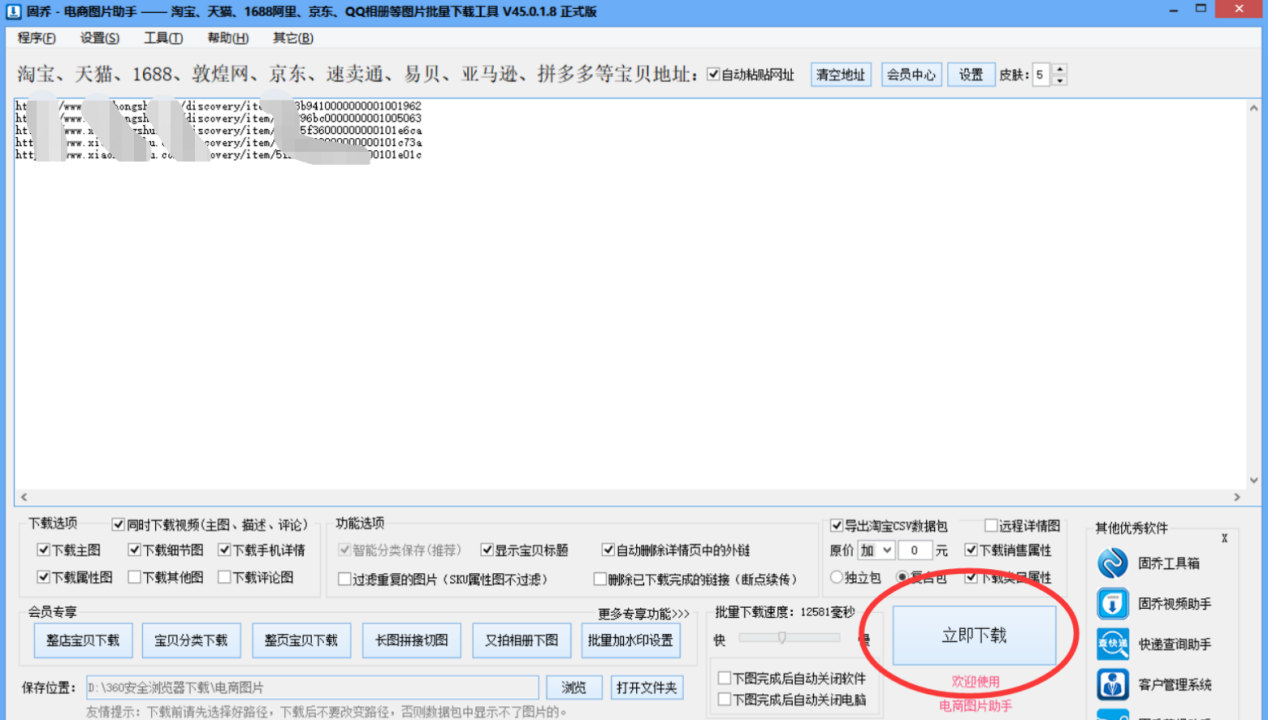Click the horizontal scrollbar left arrow
This screenshot has width=1268, height=720.
[23, 497]
